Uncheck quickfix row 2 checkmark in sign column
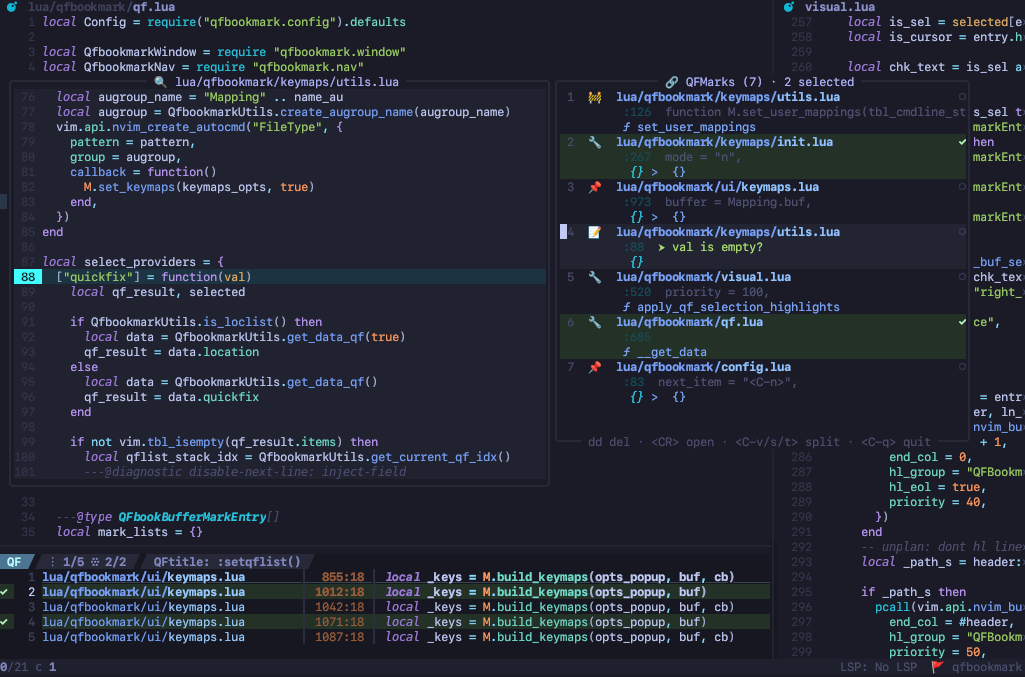The width and height of the screenshot is (1025, 677). (x=5, y=592)
